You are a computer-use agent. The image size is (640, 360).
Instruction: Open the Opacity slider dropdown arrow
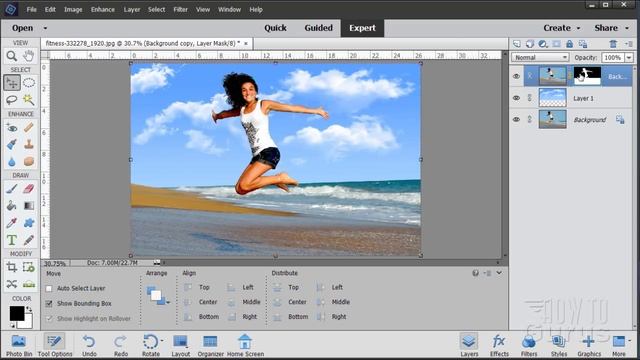629,58
